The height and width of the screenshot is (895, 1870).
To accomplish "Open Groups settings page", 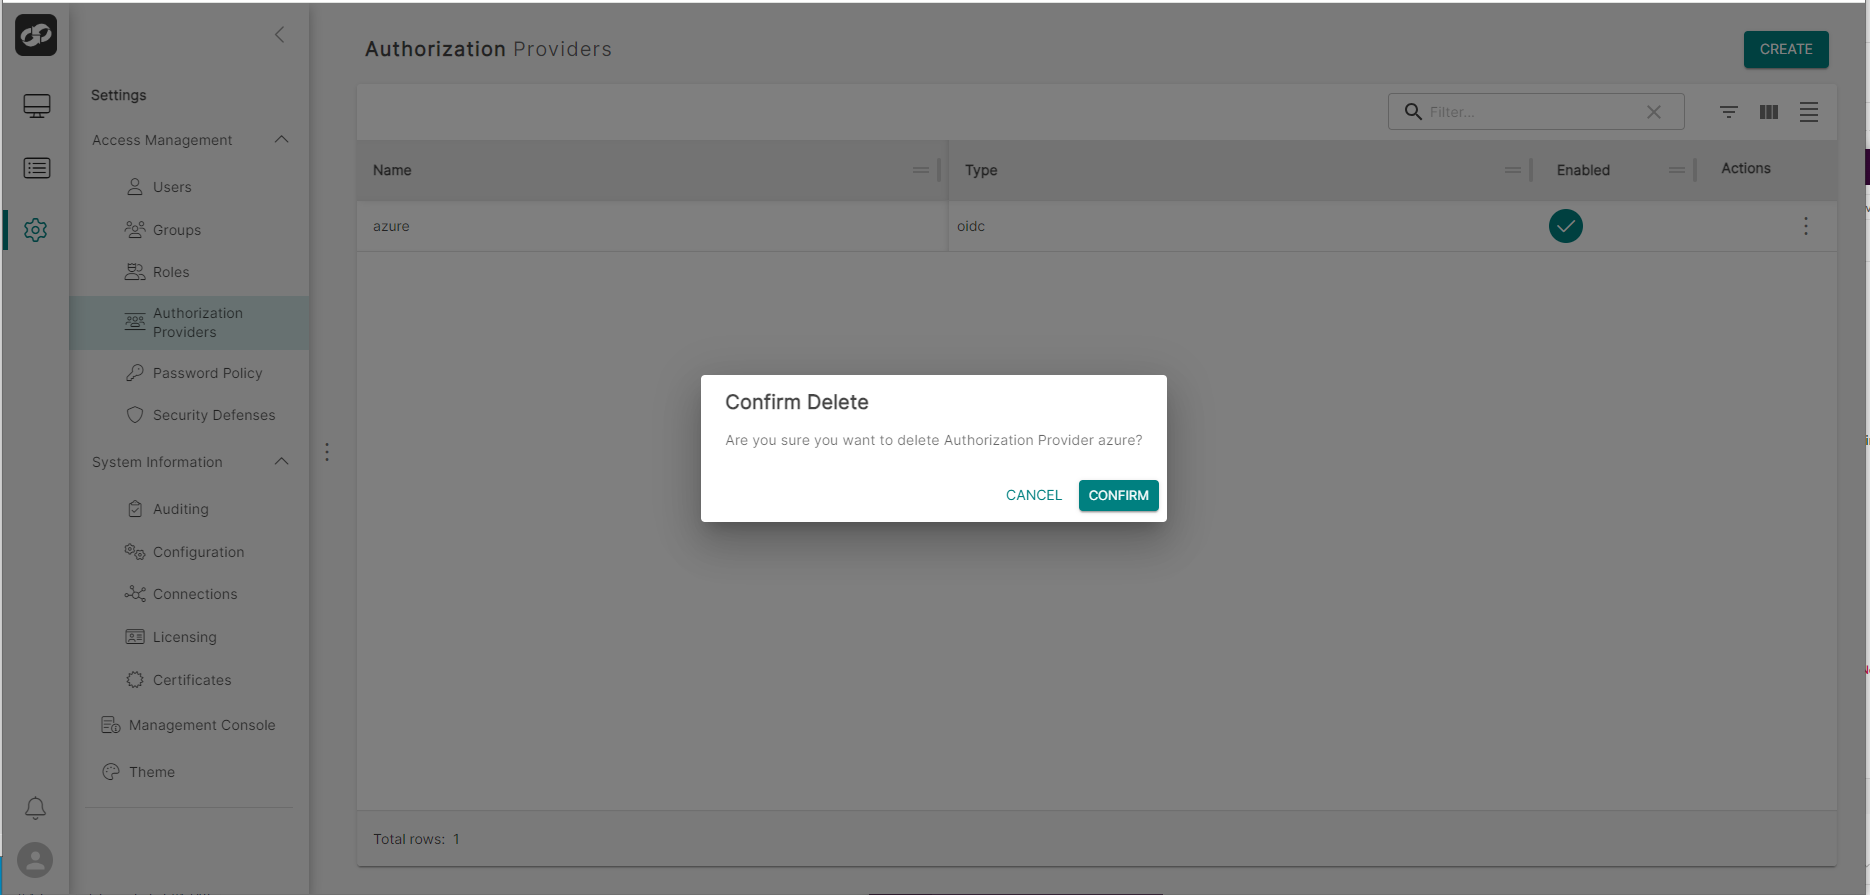I will pos(177,230).
